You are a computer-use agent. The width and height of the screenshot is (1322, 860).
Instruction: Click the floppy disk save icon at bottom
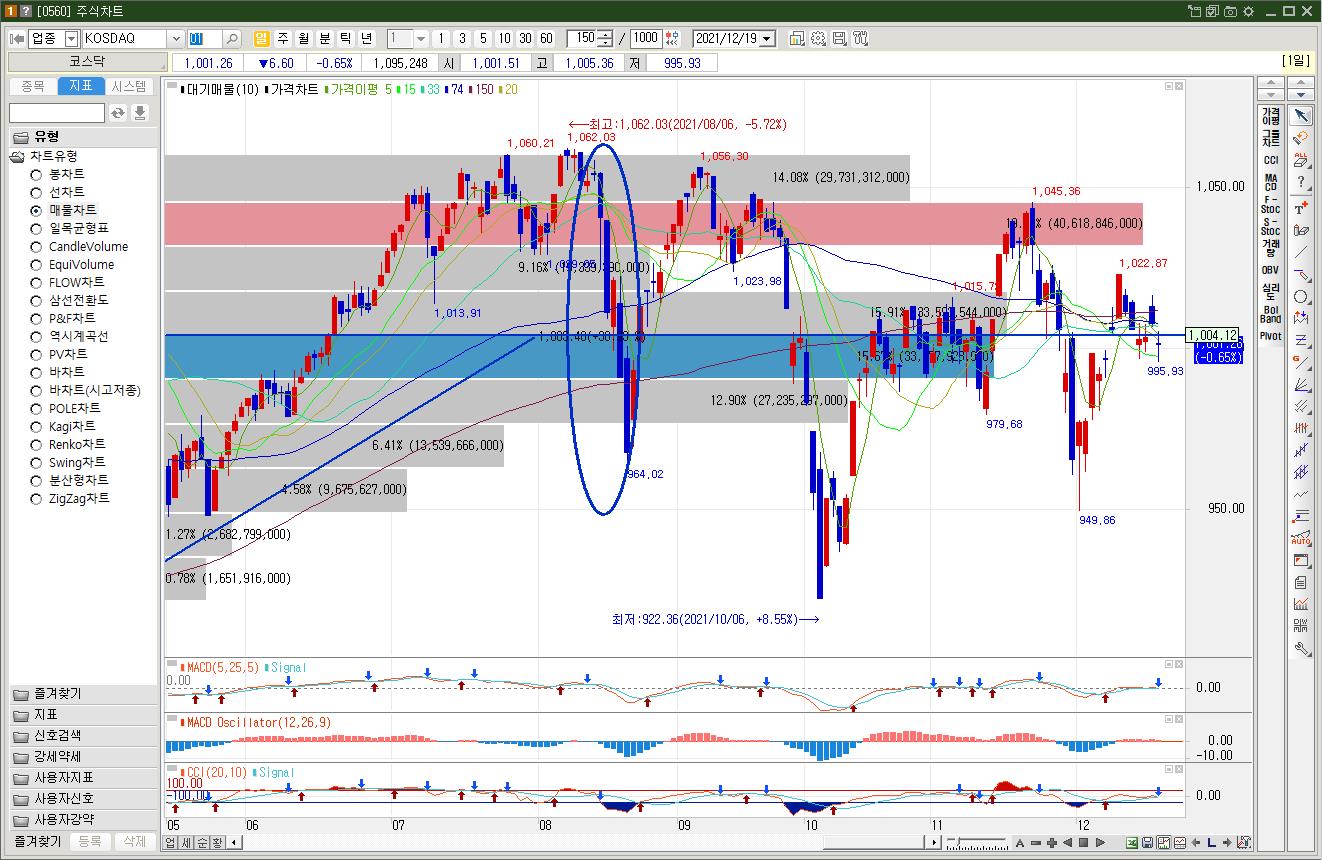(x=1148, y=843)
